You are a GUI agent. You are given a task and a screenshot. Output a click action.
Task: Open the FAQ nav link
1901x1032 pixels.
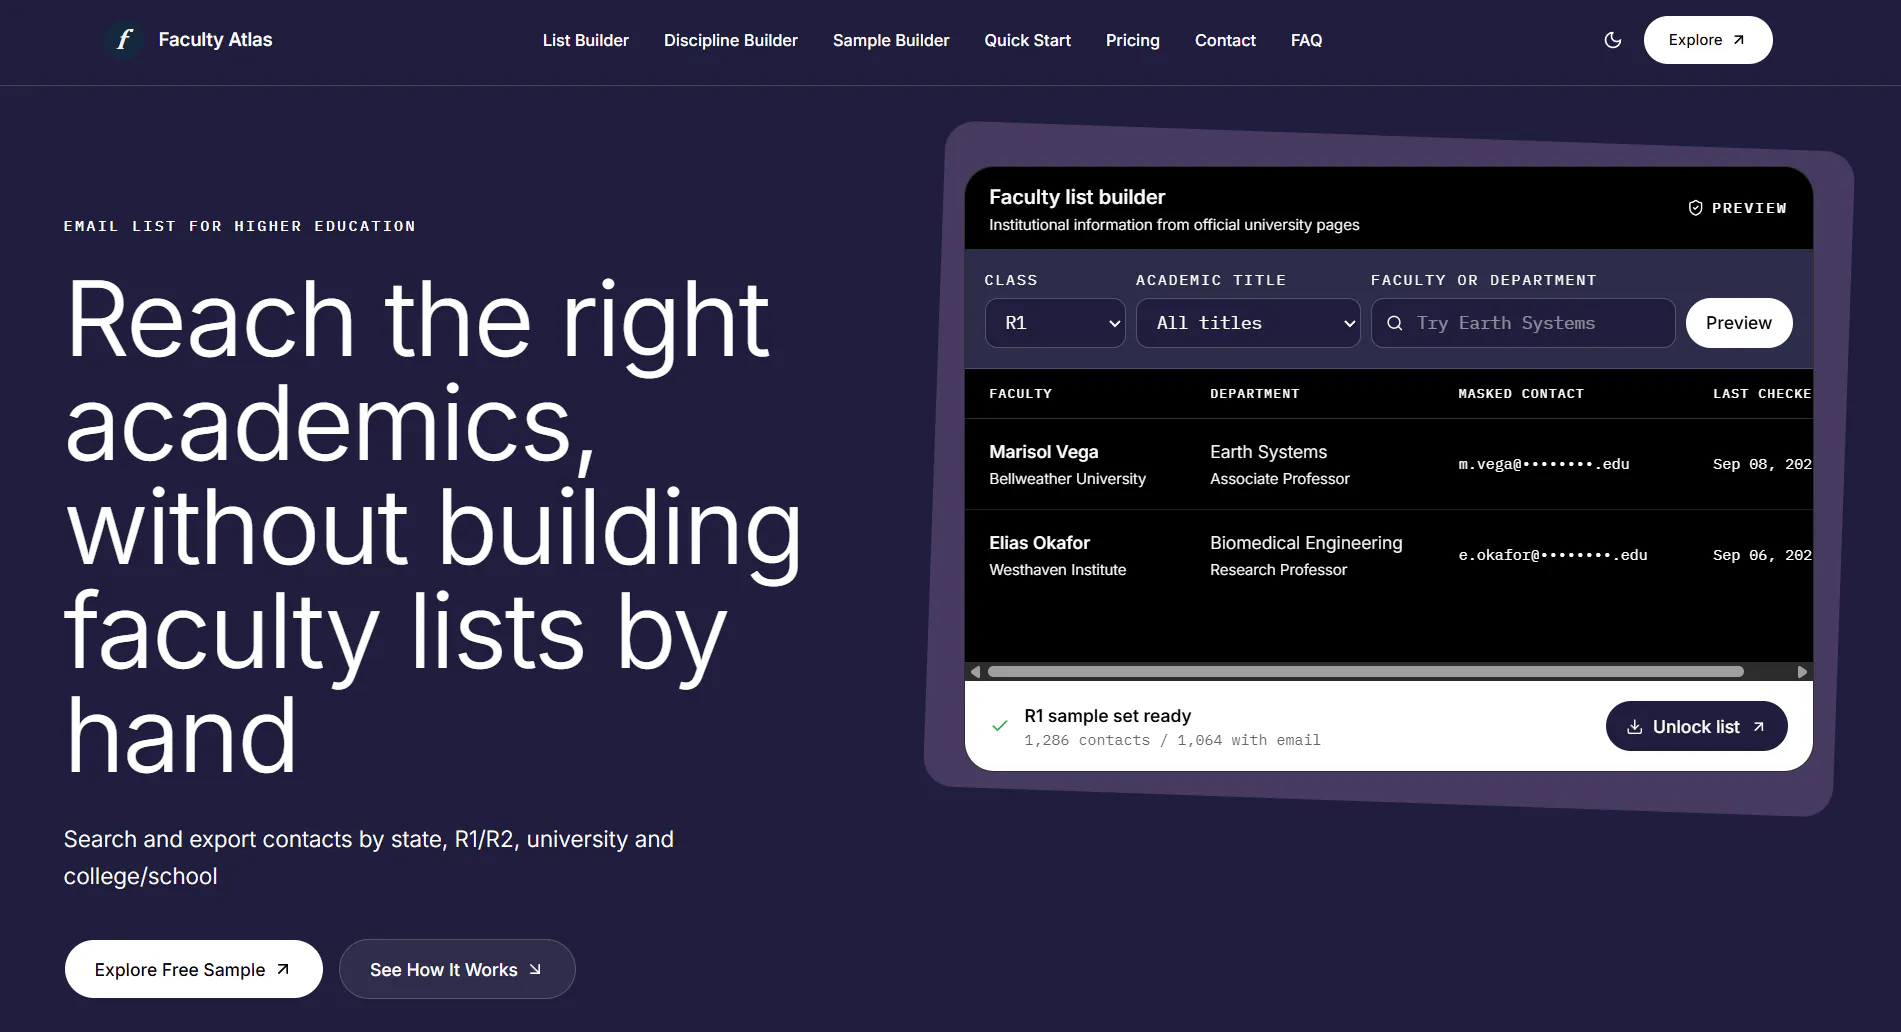[1306, 41]
